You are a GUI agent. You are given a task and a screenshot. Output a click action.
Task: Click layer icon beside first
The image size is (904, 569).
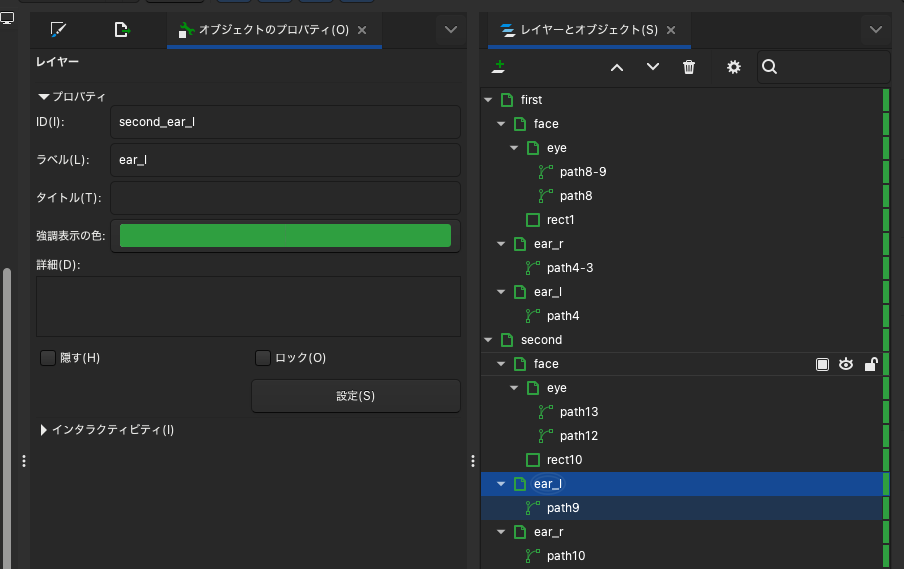pos(507,100)
